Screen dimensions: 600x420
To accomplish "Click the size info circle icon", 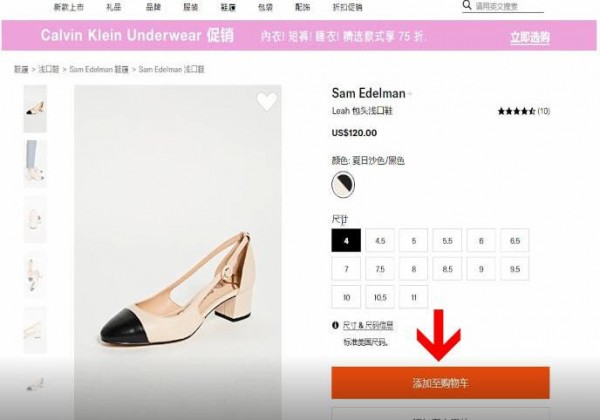I will [335, 326].
